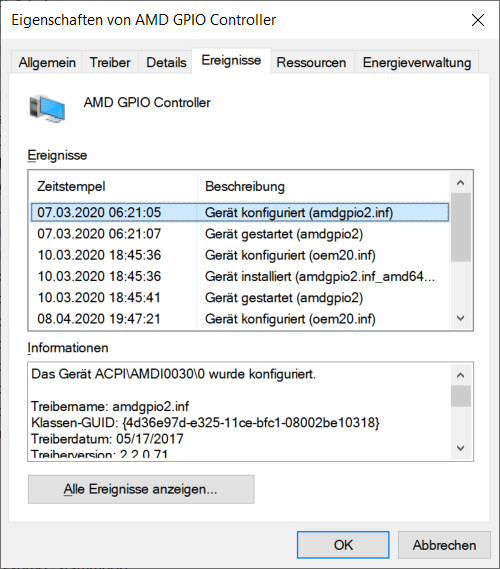This screenshot has height=569, width=500.
Task: Open the Treiber tab
Action: [x=110, y=62]
